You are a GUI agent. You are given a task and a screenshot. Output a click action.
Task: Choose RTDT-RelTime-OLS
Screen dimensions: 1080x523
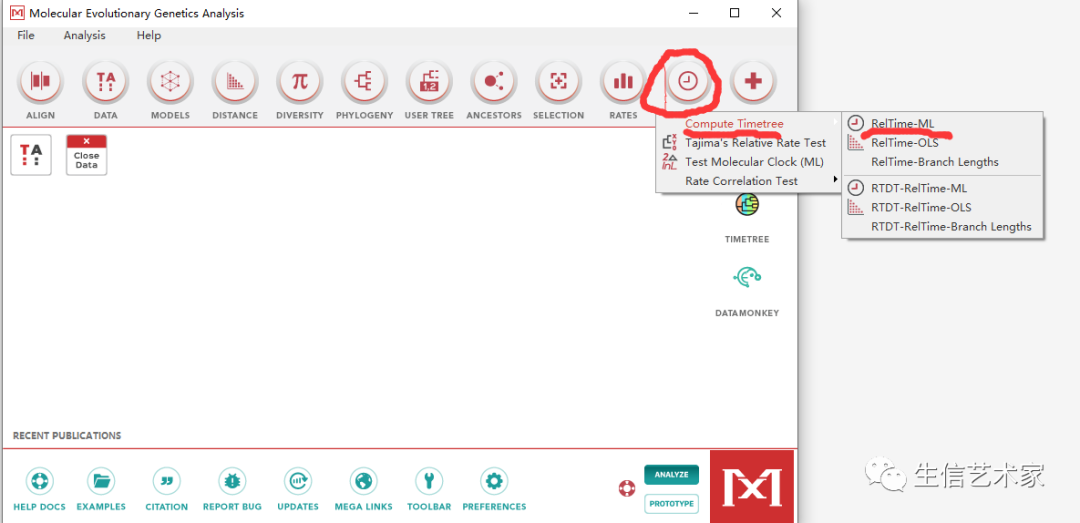943,207
